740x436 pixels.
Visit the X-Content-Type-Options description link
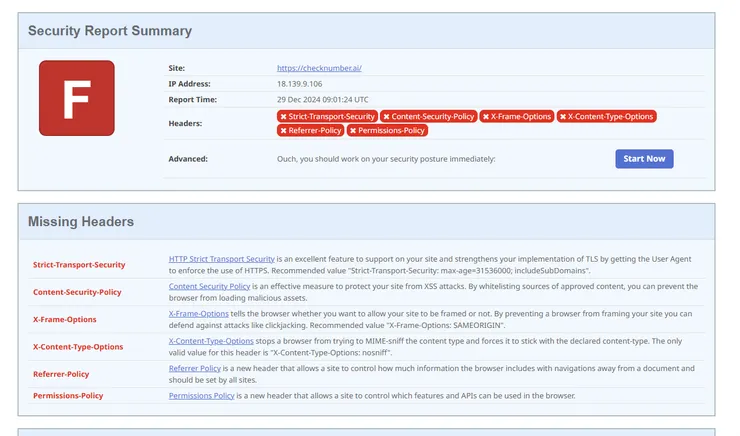pyautogui.click(x=210, y=341)
